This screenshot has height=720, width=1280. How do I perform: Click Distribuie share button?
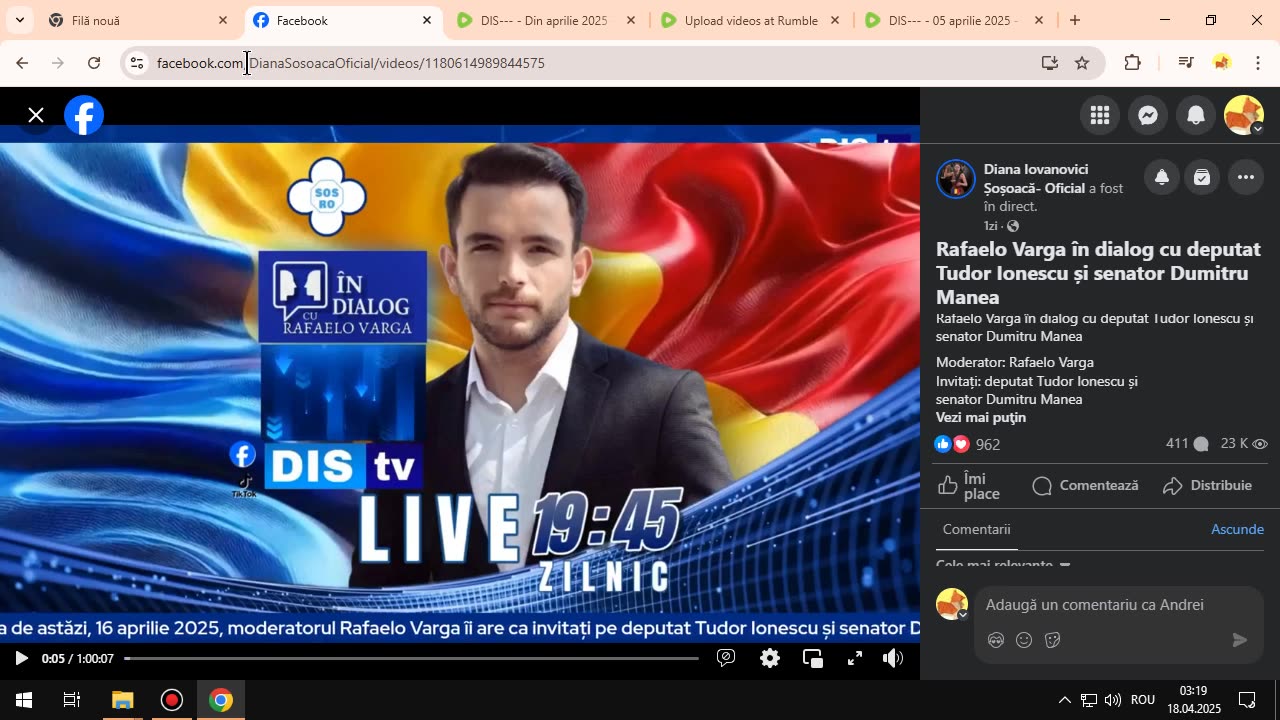pyautogui.click(x=1207, y=485)
